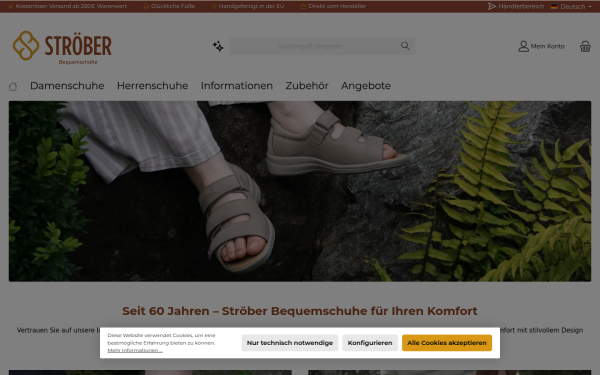This screenshot has height=375, width=600.
Task: Click Direkt vom Hersteller text
Action: [x=337, y=6]
